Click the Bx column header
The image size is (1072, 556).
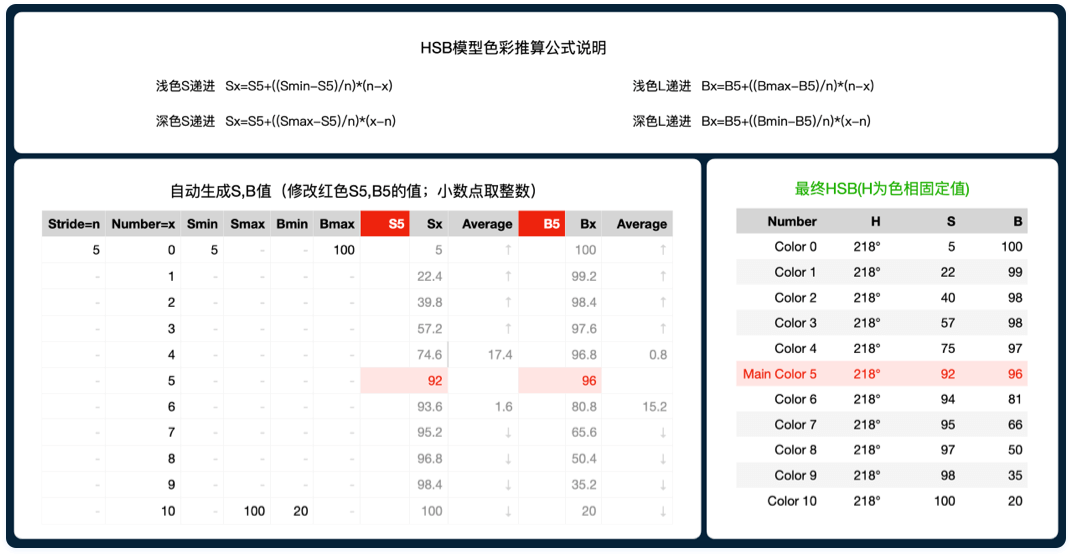584,224
